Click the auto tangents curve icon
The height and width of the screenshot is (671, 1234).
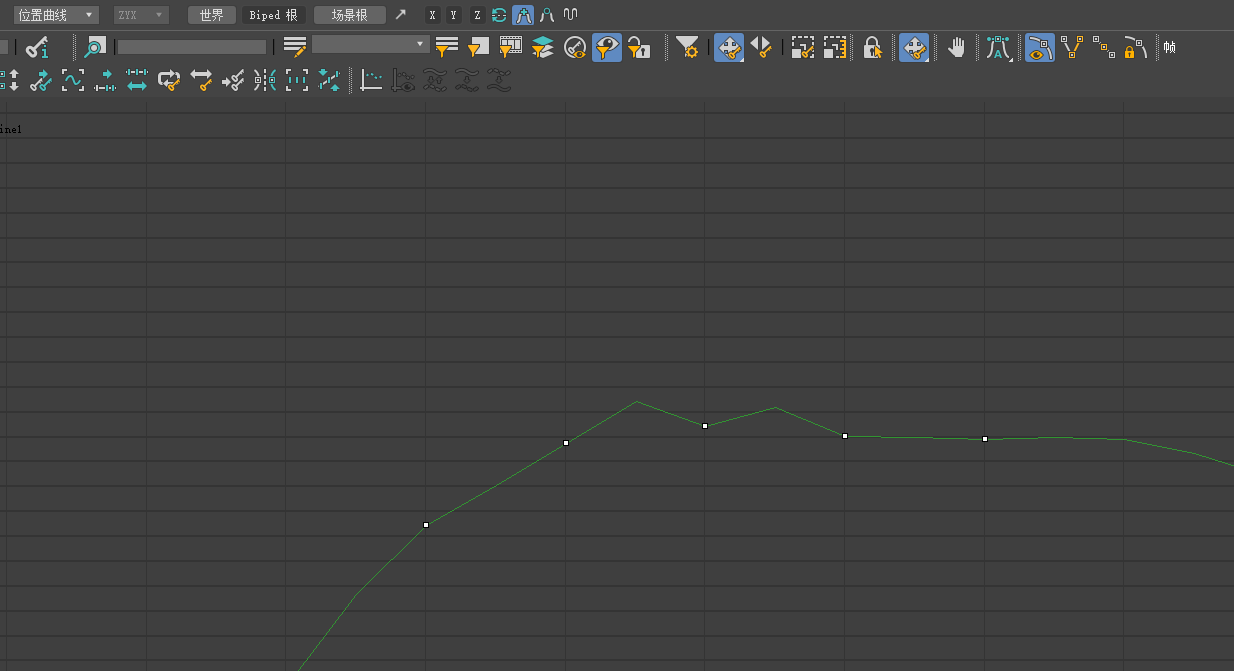[x=999, y=47]
